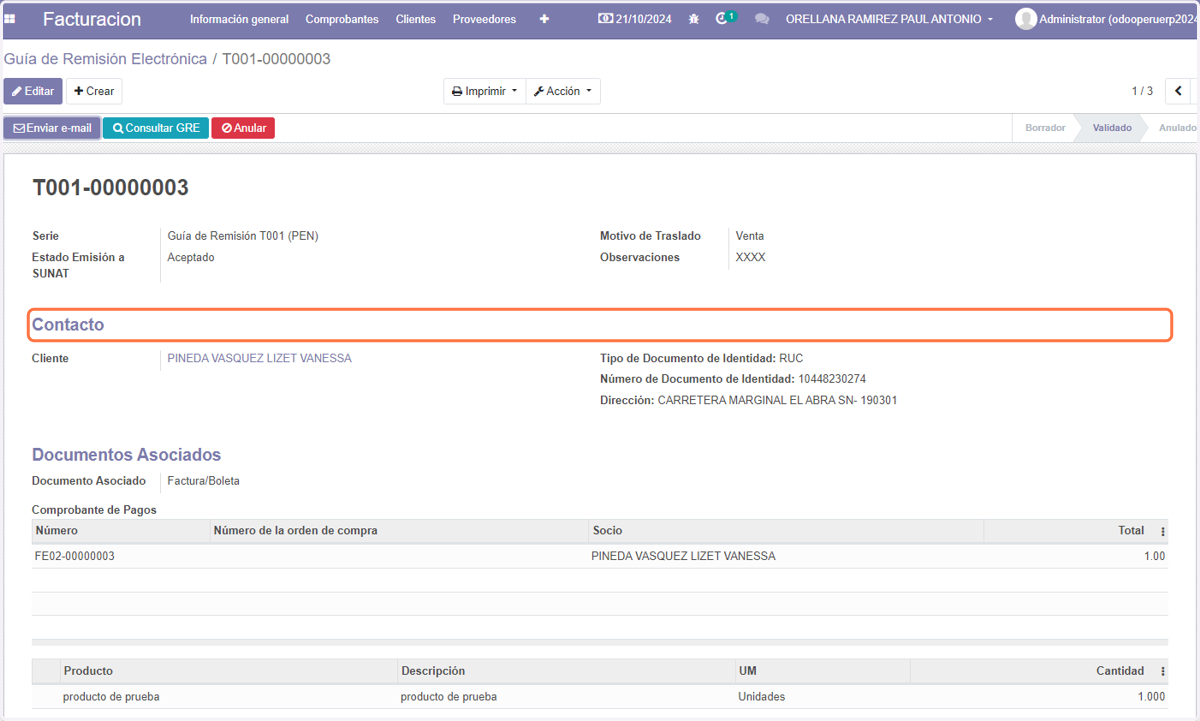
Task: Click Socio cell PINEDA VASQUEZ LIZET VANESSA in table
Action: [x=683, y=556]
